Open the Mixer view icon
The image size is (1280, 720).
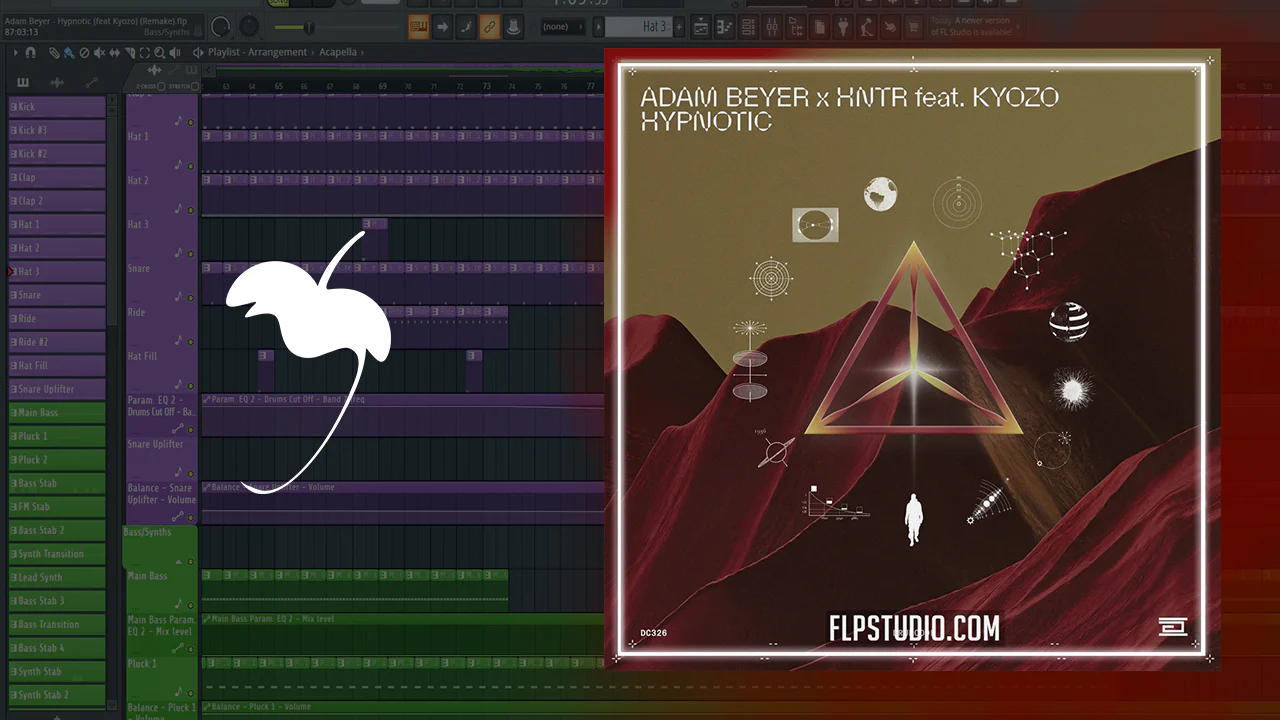(770, 27)
